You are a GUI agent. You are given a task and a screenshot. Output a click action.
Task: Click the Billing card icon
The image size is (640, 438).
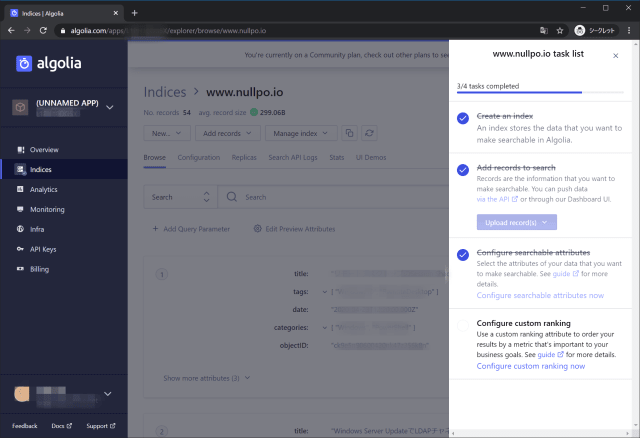(20, 269)
